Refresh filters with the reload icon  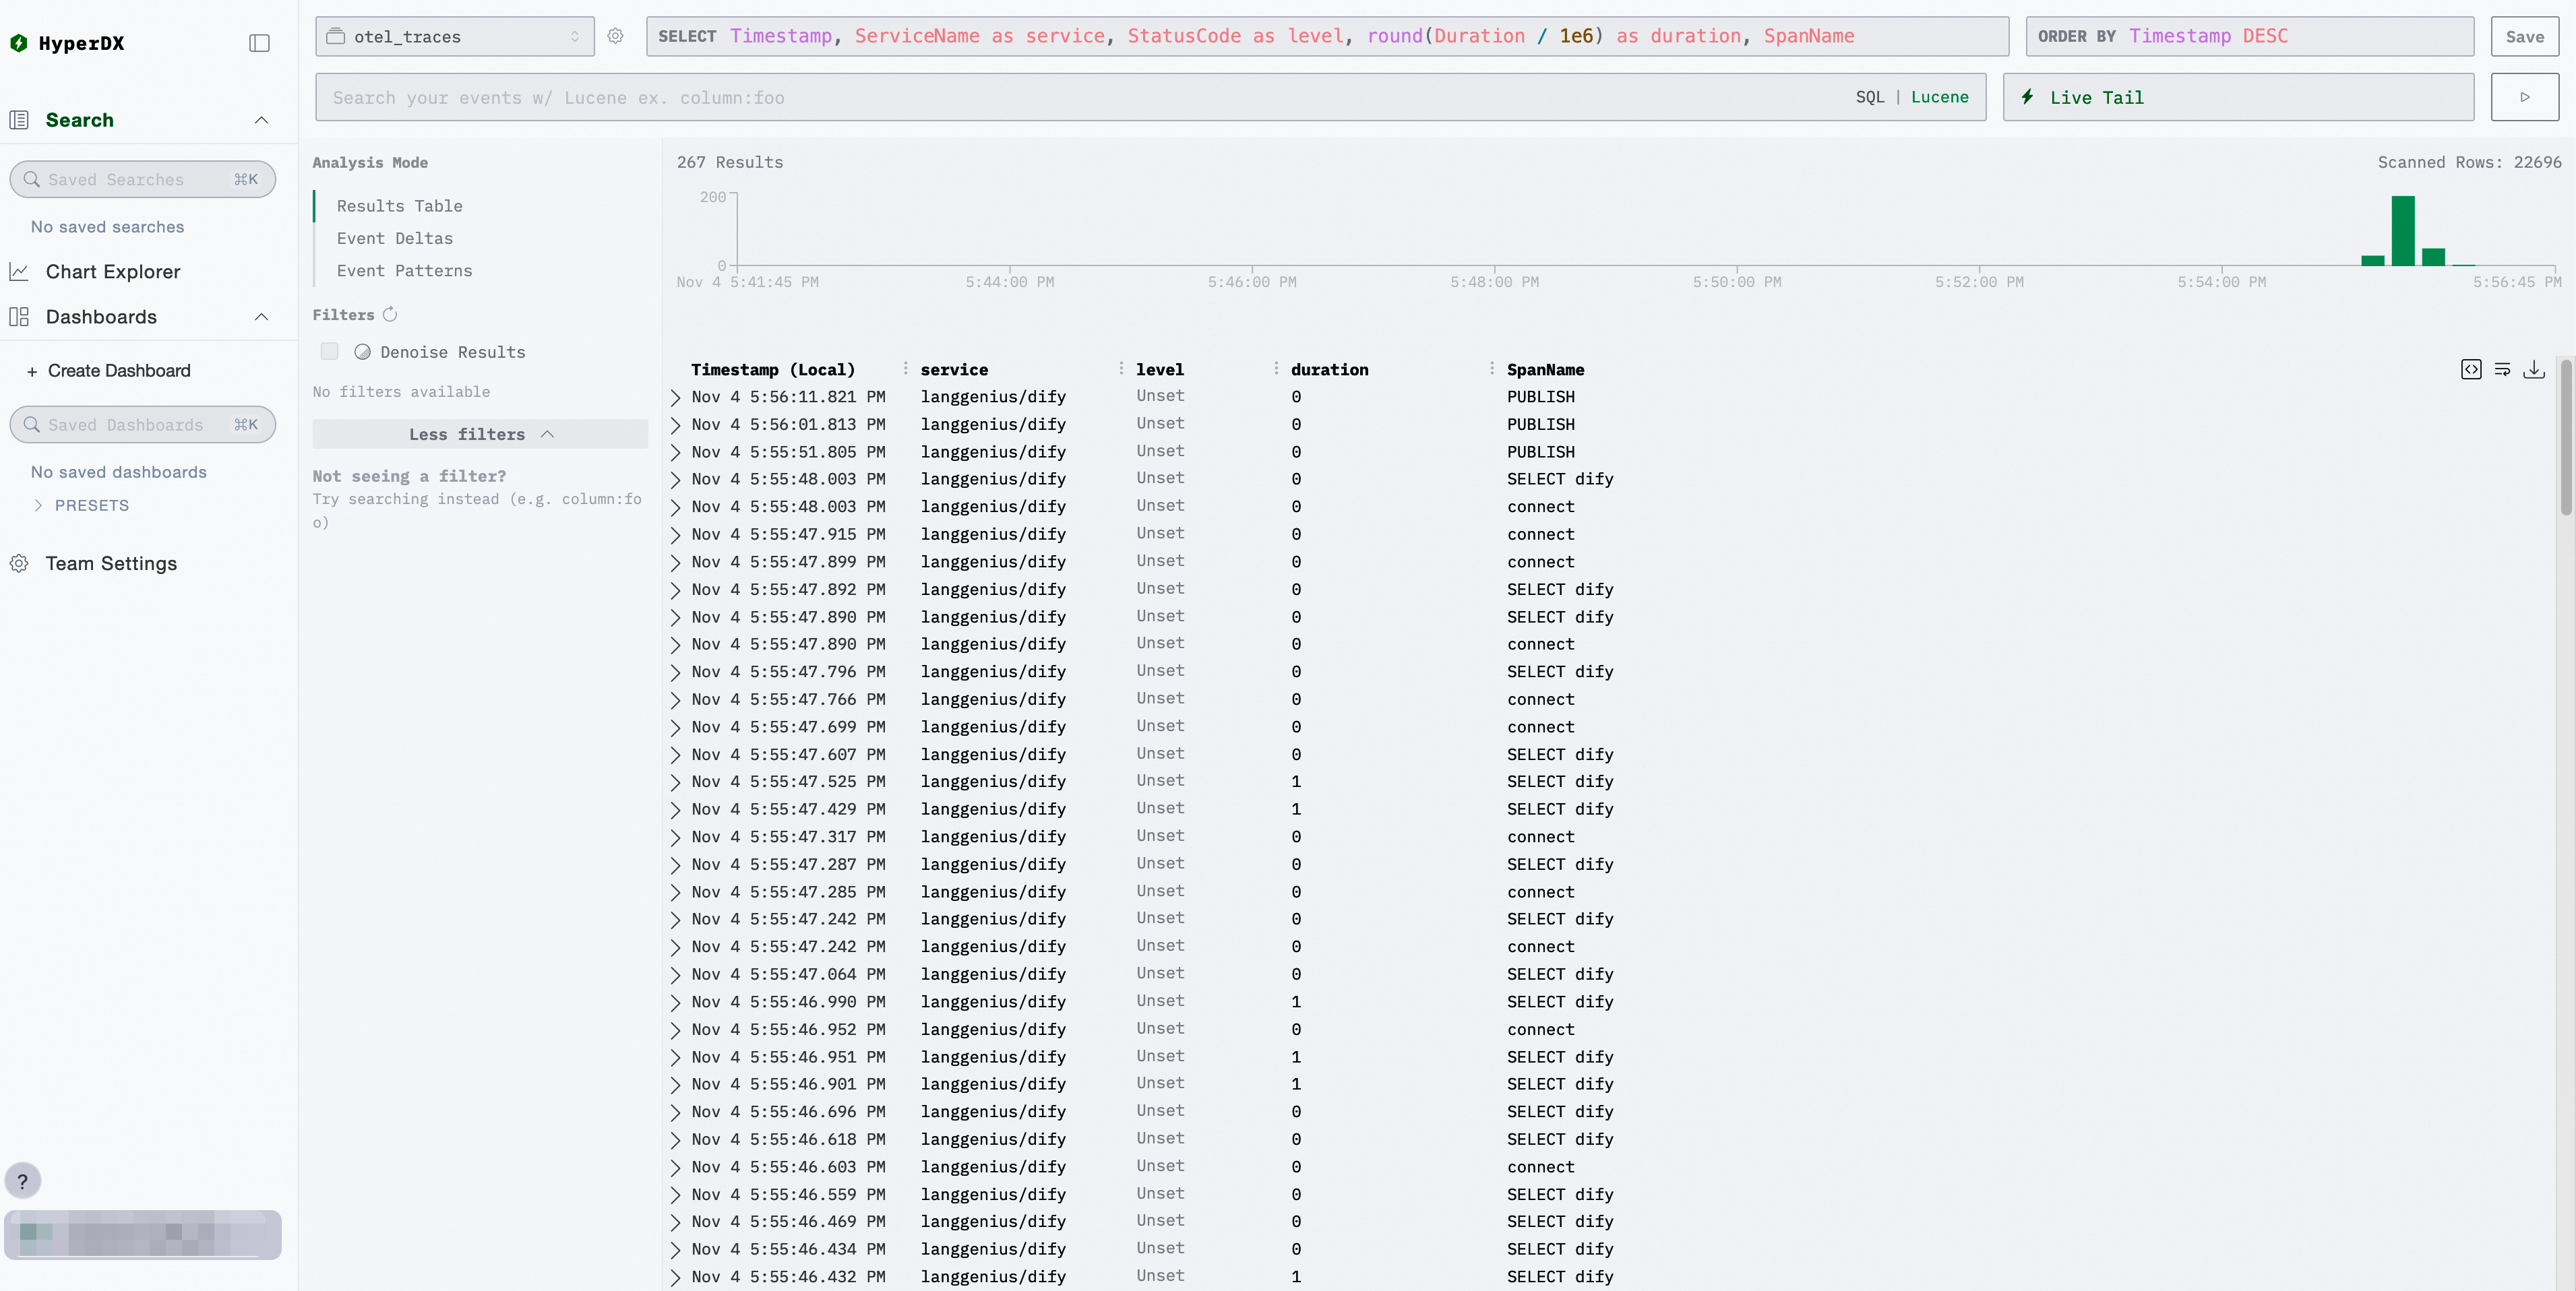[390, 314]
